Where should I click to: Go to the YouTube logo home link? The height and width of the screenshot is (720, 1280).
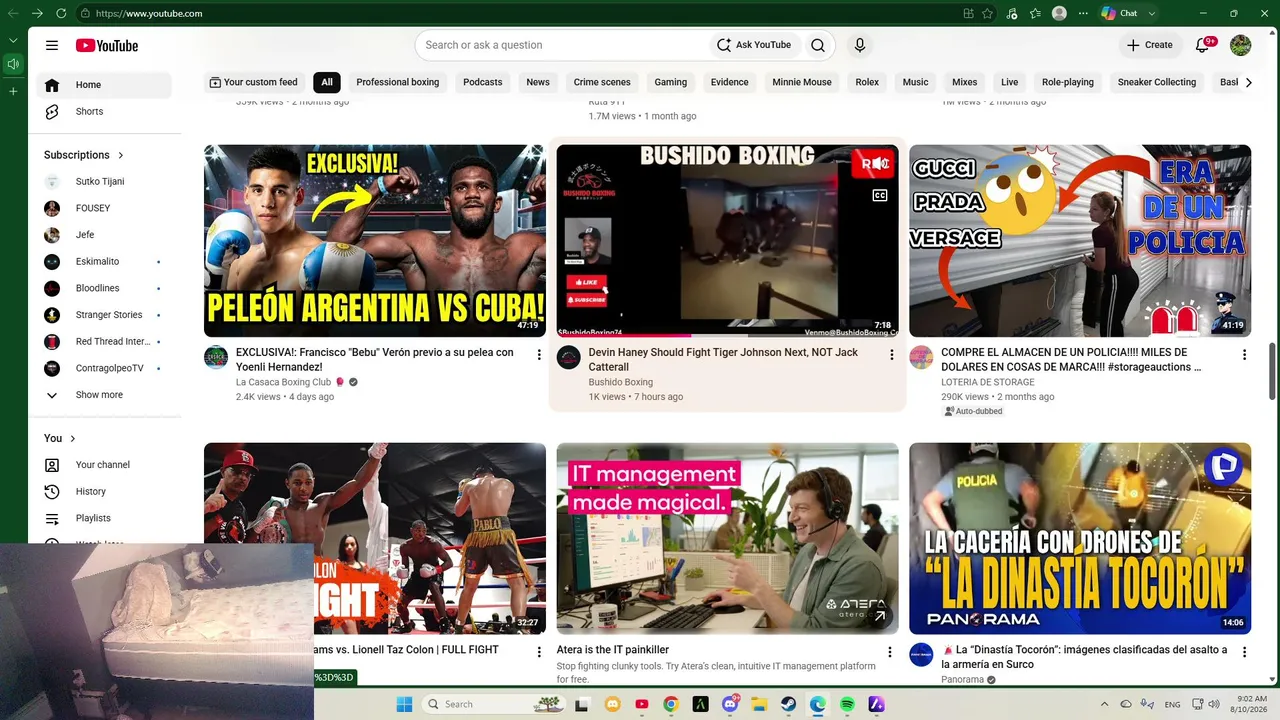click(106, 45)
